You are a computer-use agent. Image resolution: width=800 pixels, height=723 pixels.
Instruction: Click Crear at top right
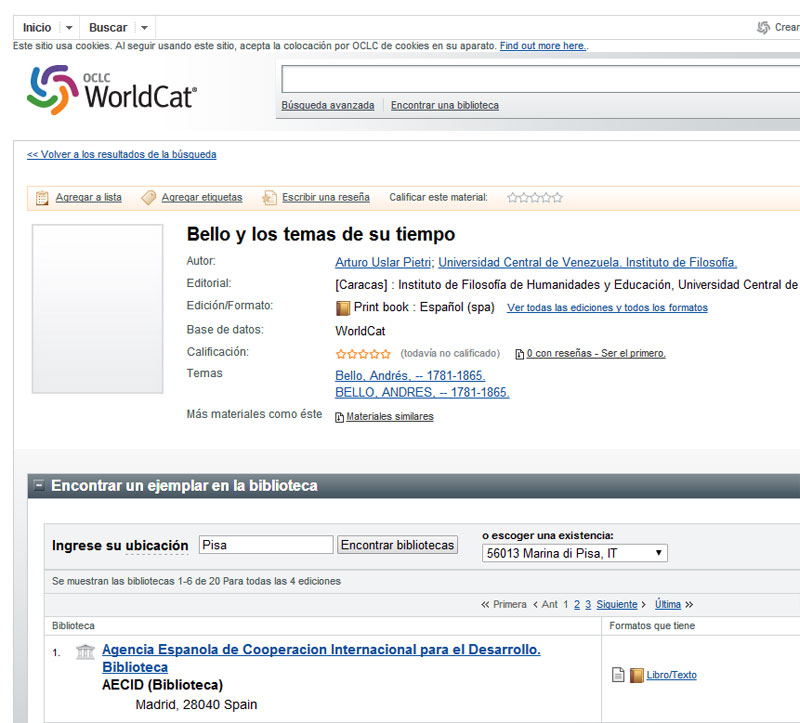pos(787,28)
